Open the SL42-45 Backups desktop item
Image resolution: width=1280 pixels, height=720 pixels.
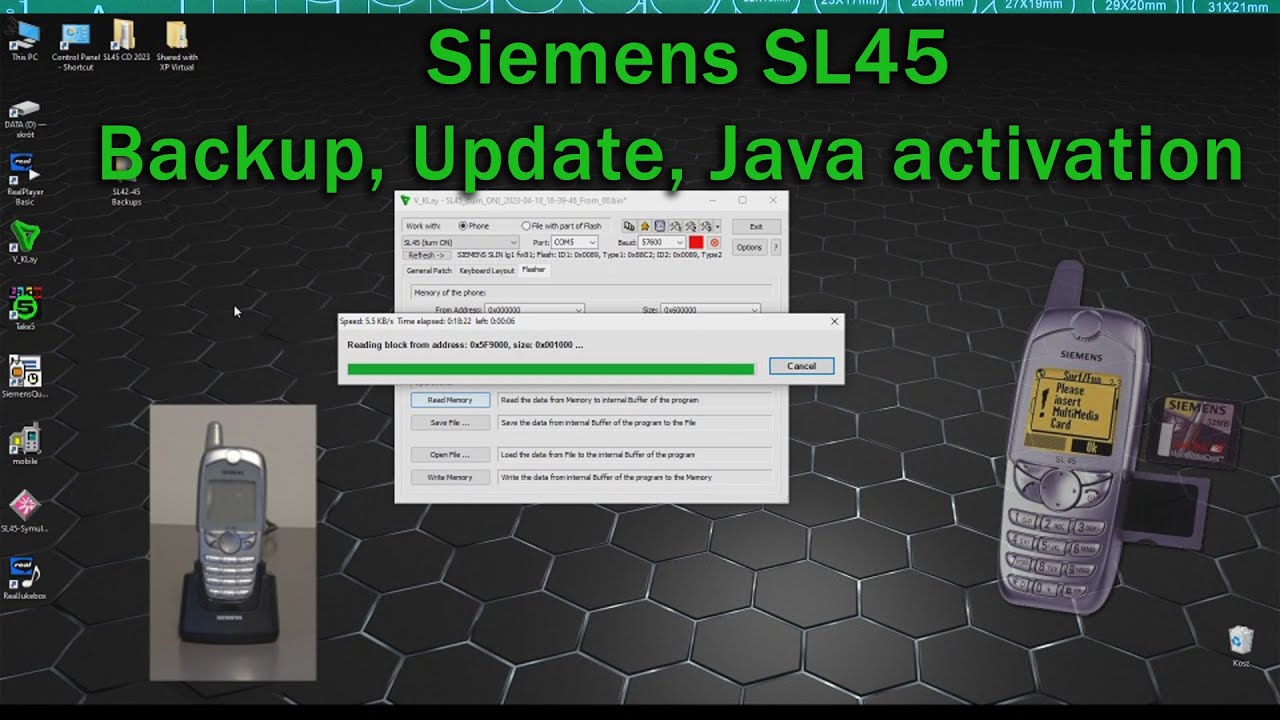click(126, 180)
